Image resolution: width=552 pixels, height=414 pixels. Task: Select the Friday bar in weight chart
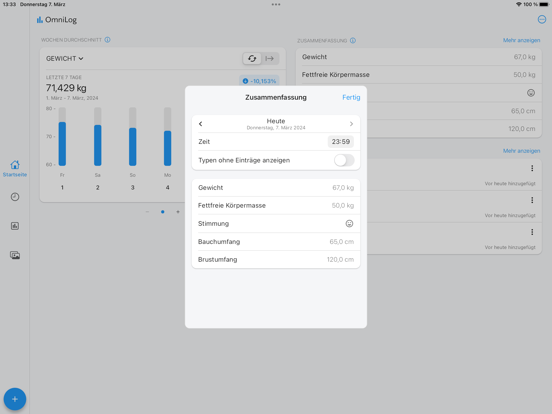[x=62, y=137]
